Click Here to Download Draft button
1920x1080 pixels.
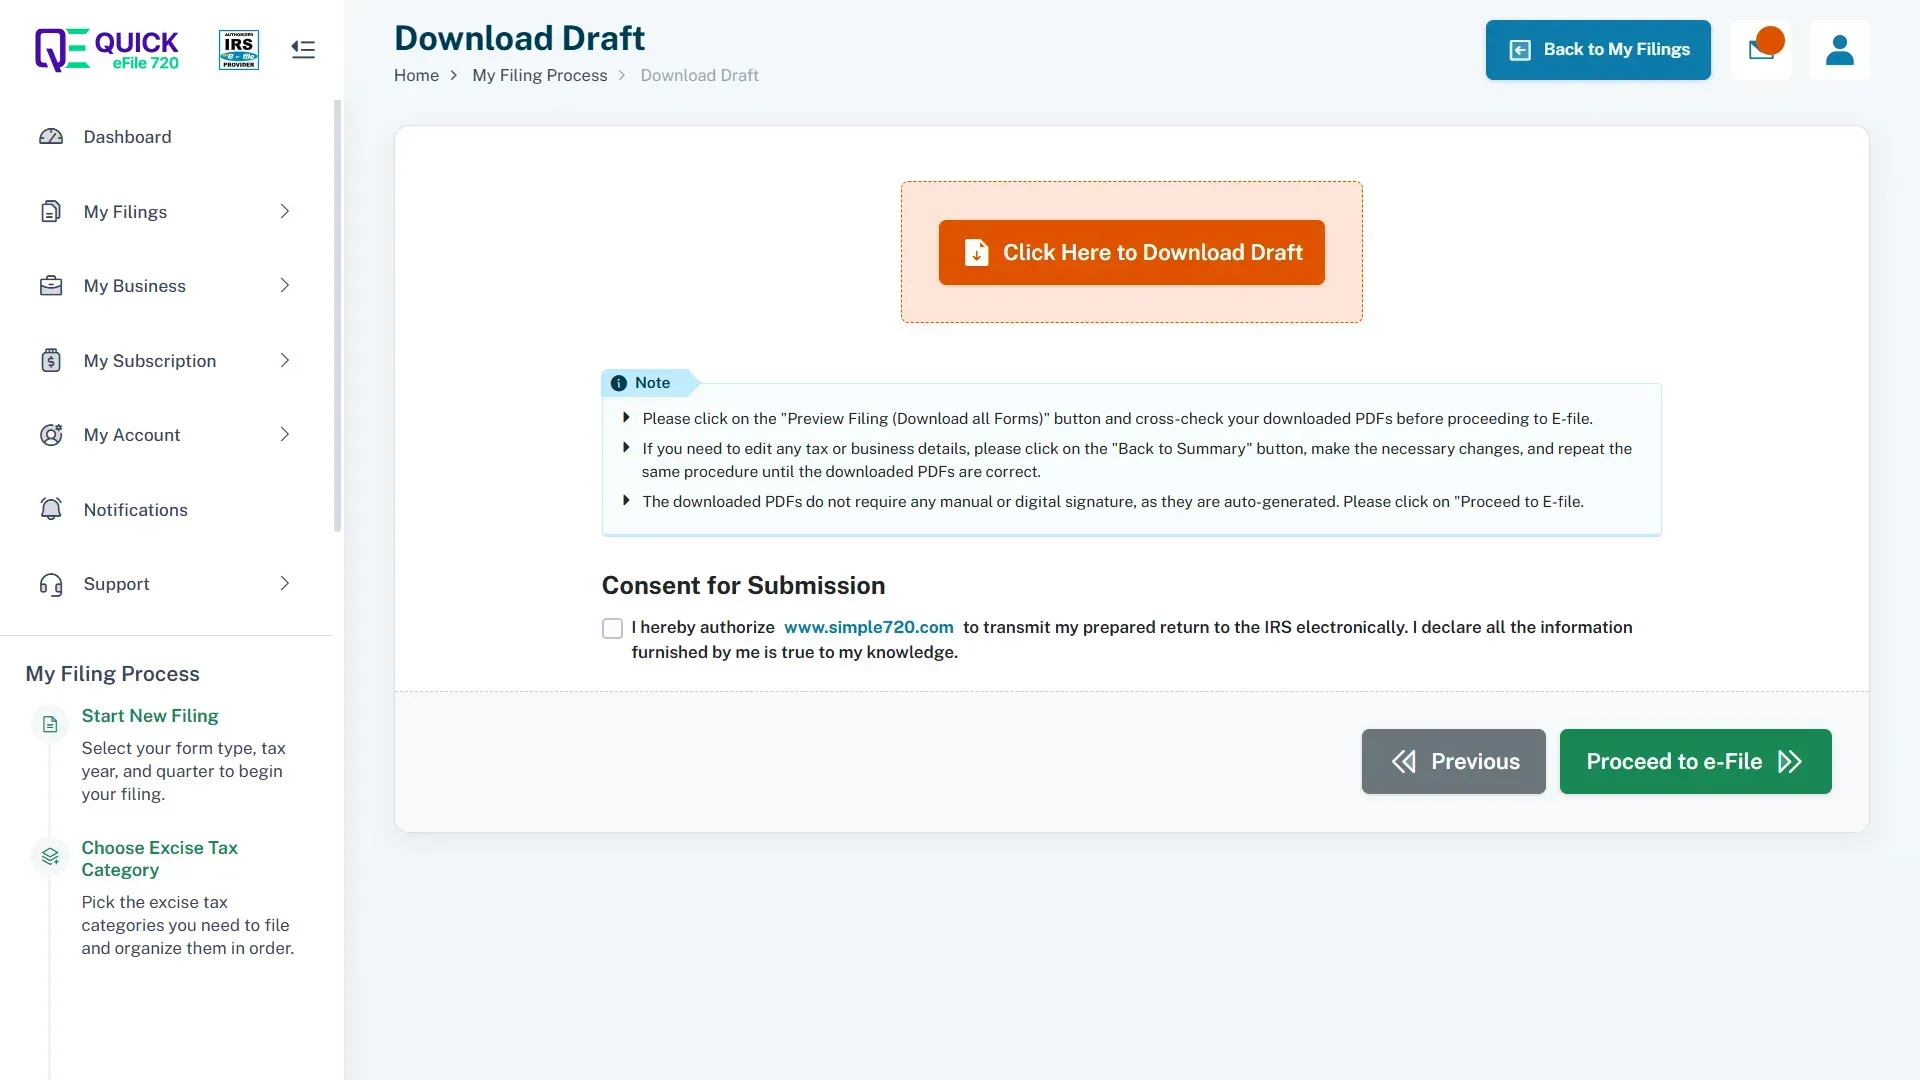1131,252
